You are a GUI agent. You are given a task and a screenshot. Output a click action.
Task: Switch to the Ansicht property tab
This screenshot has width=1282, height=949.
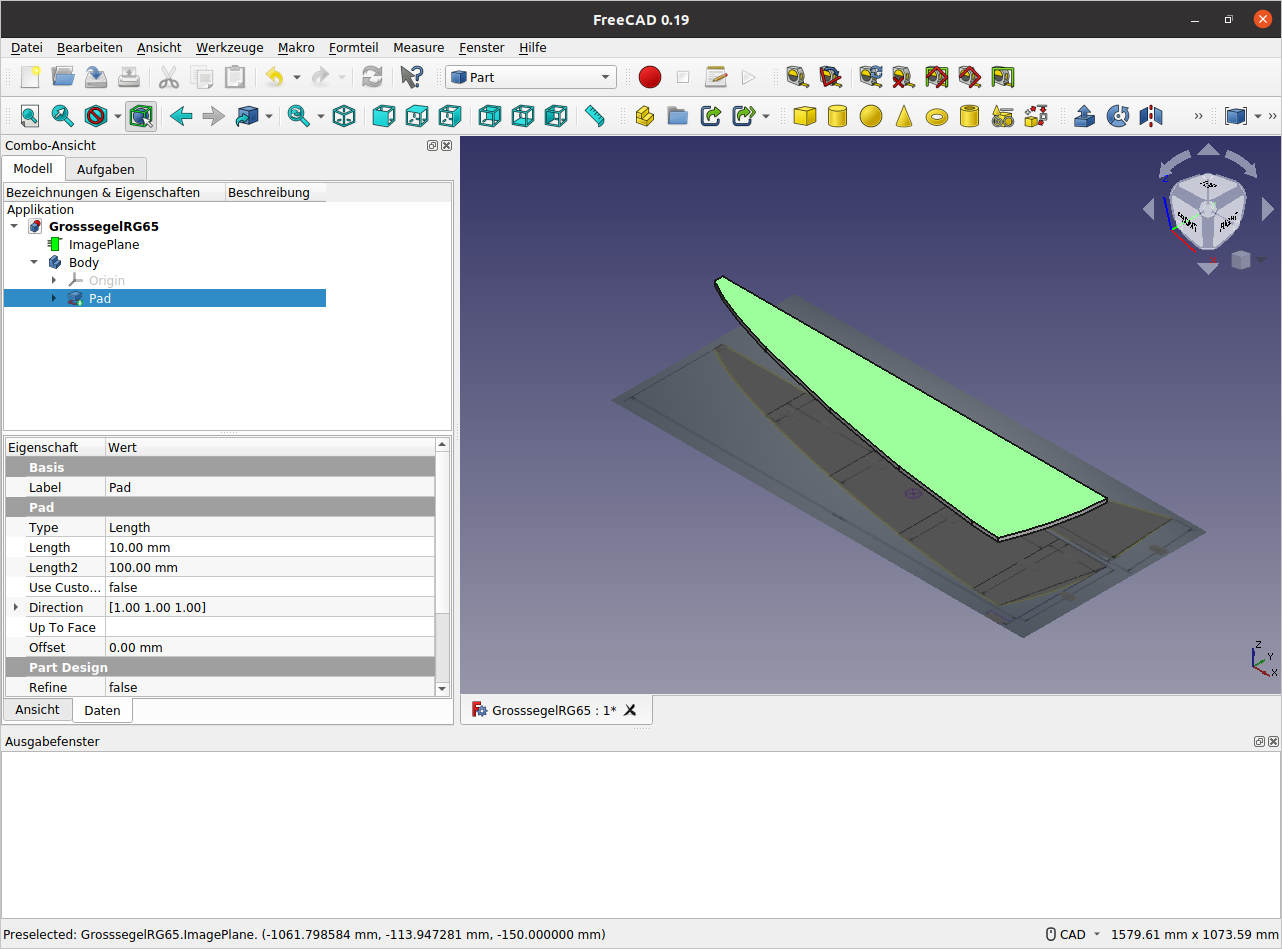(37, 709)
